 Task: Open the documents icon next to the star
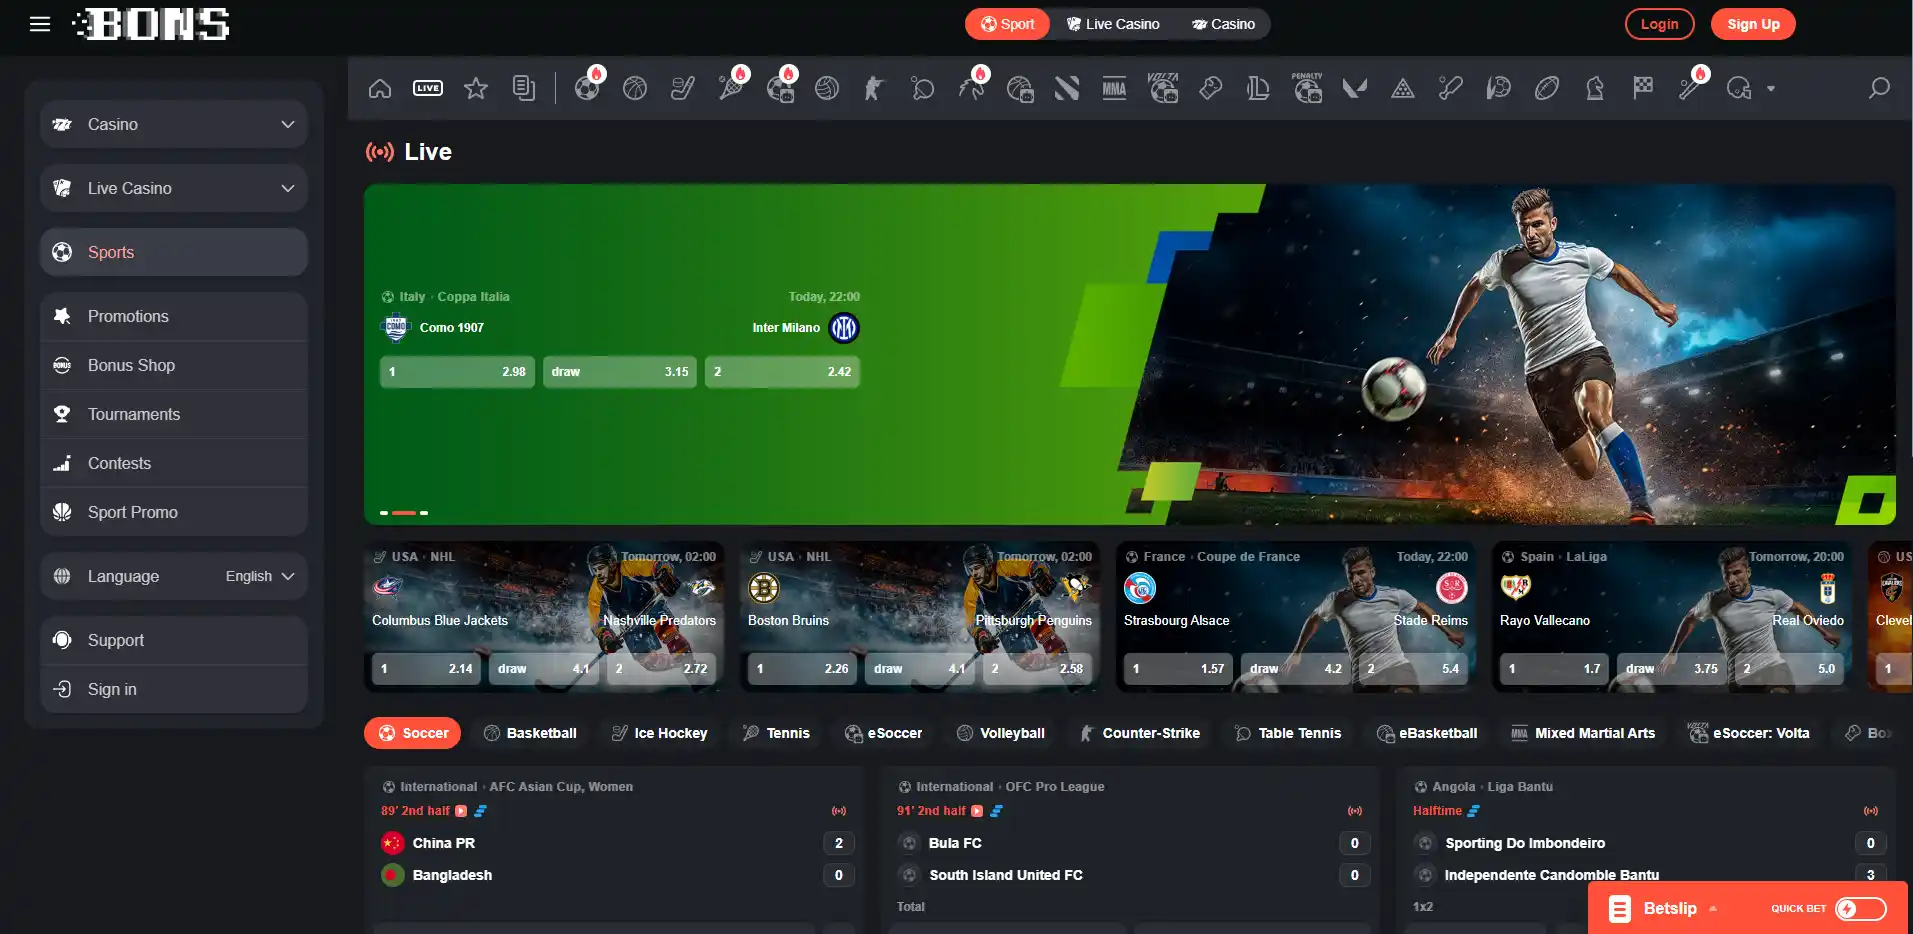(524, 88)
